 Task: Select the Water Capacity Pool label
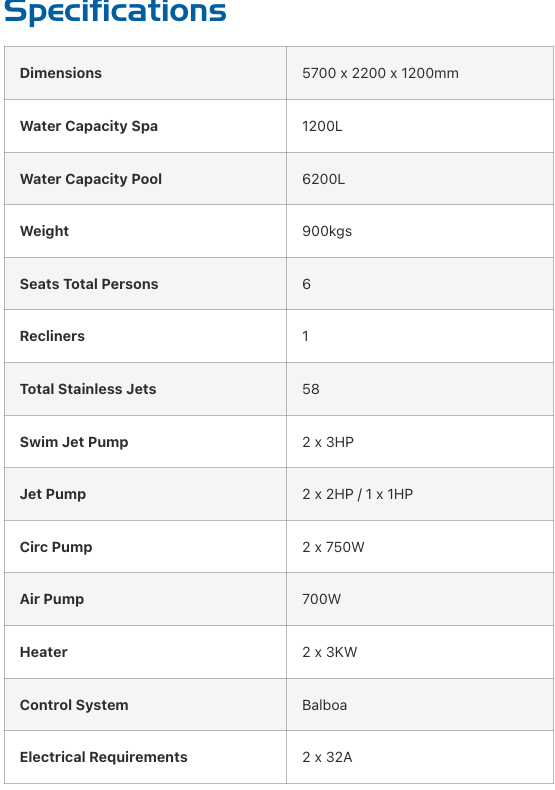[x=91, y=179]
